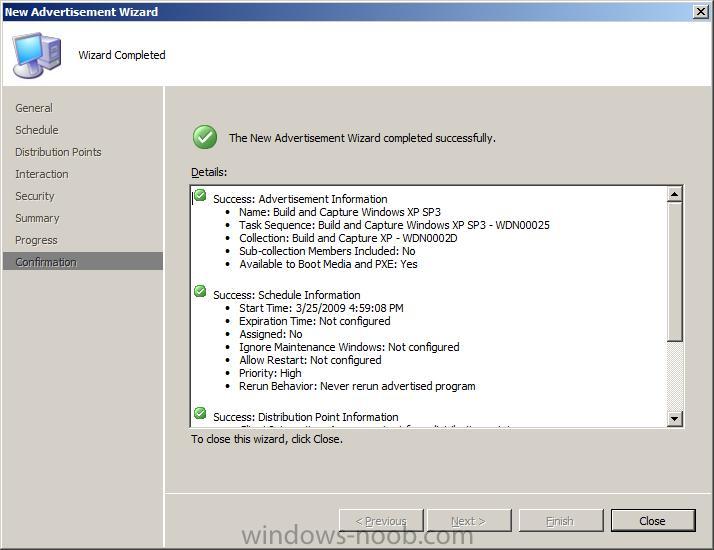
Task: Select the General step in sidebar
Action: [x=34, y=108]
